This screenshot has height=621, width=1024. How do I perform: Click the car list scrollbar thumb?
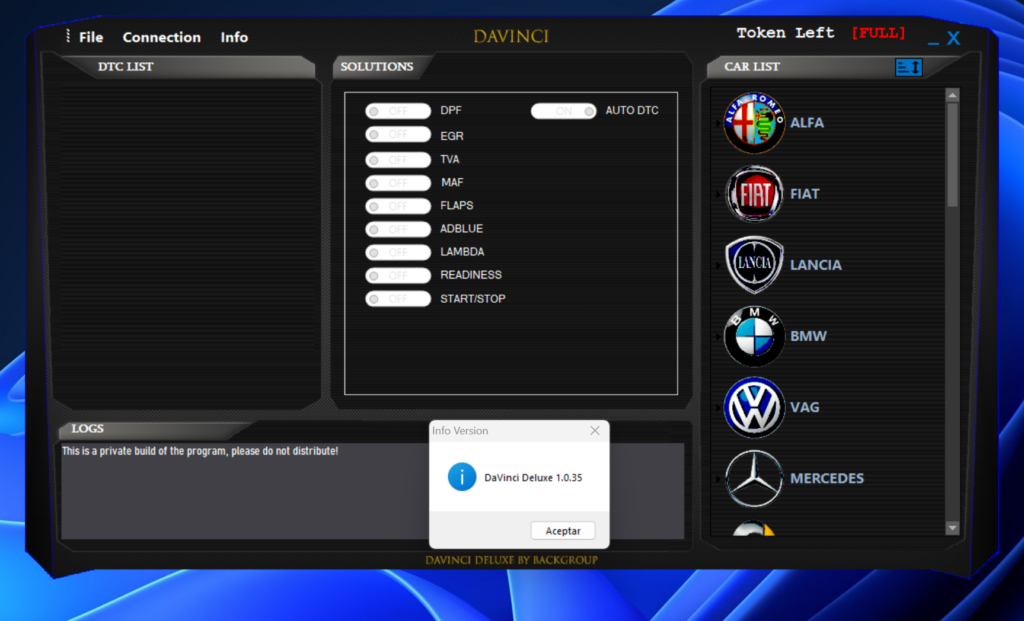click(x=952, y=154)
